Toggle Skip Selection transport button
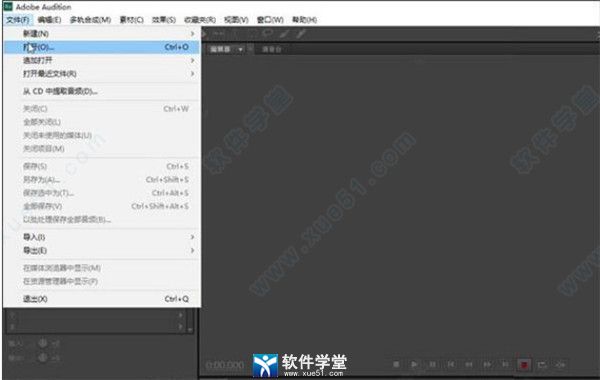600x380 pixels. [x=560, y=364]
